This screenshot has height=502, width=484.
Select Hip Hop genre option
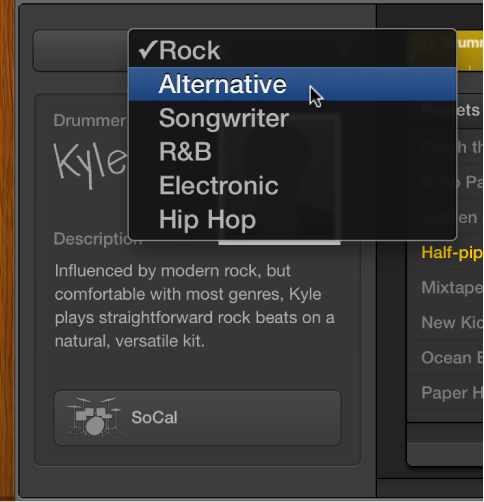[x=292, y=220]
